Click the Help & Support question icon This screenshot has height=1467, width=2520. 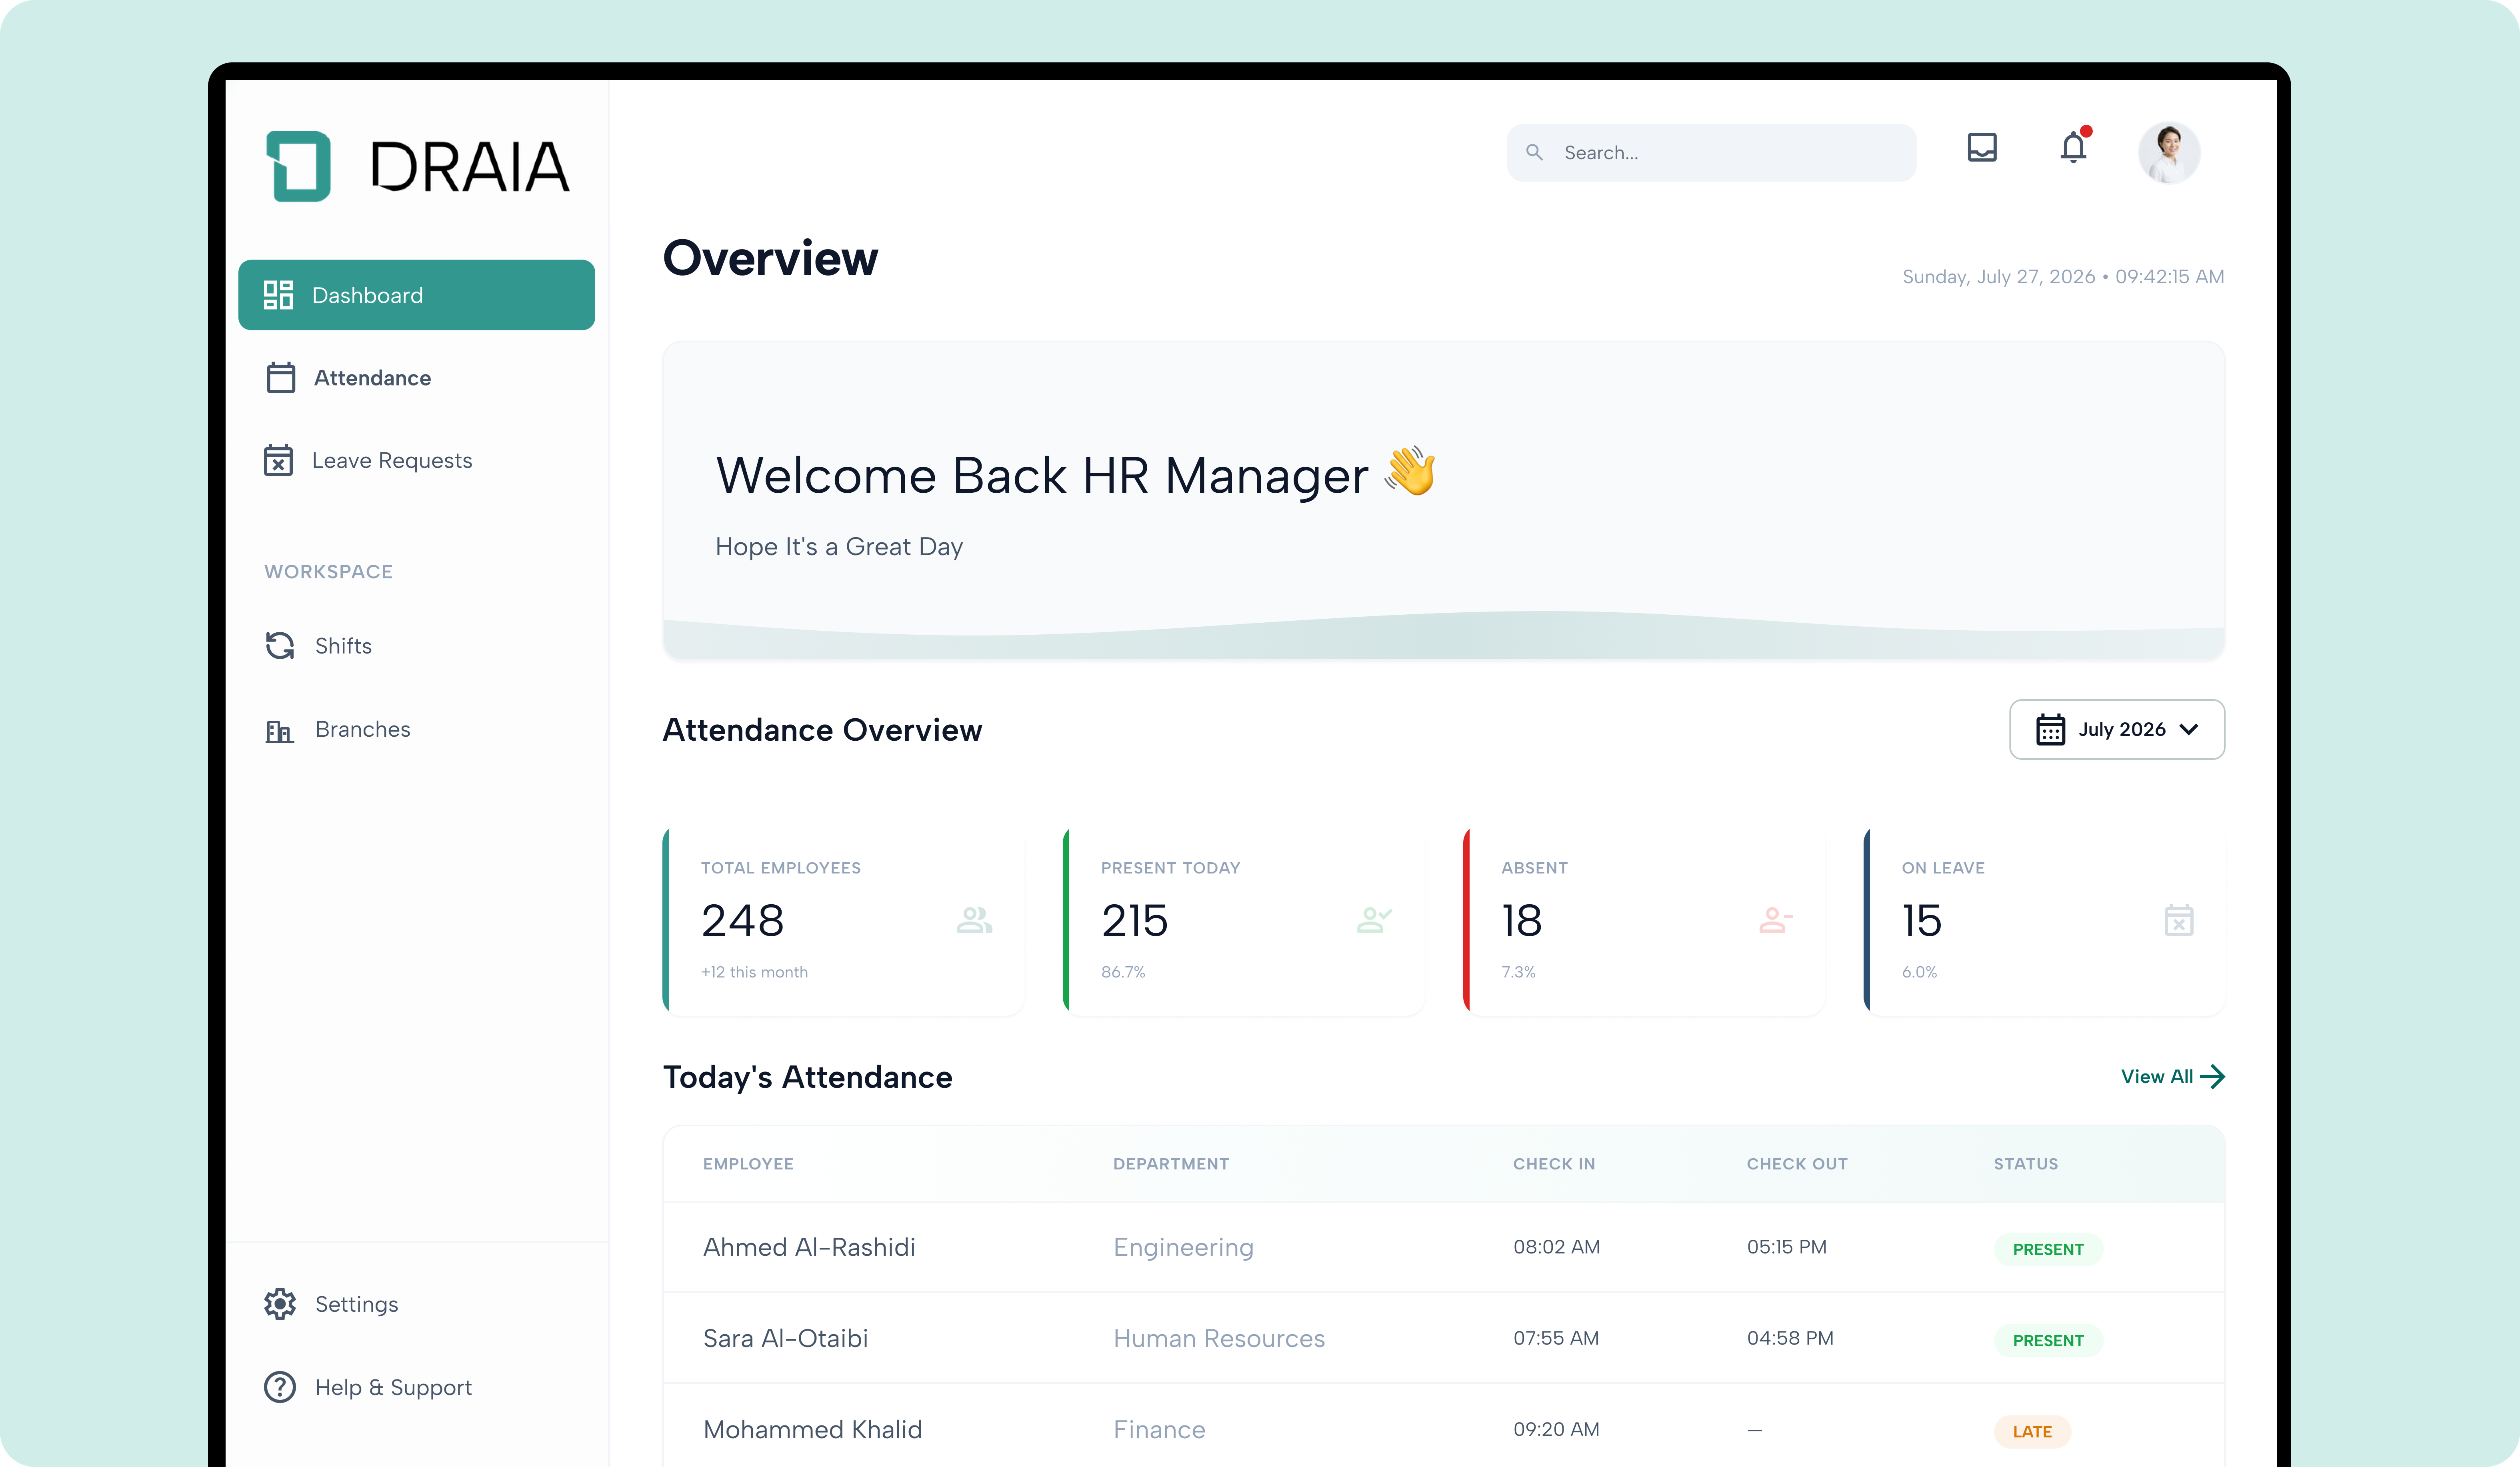(280, 1387)
